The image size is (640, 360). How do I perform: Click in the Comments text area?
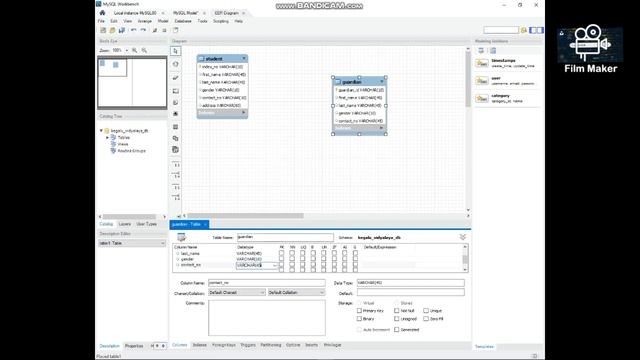pos(267,318)
